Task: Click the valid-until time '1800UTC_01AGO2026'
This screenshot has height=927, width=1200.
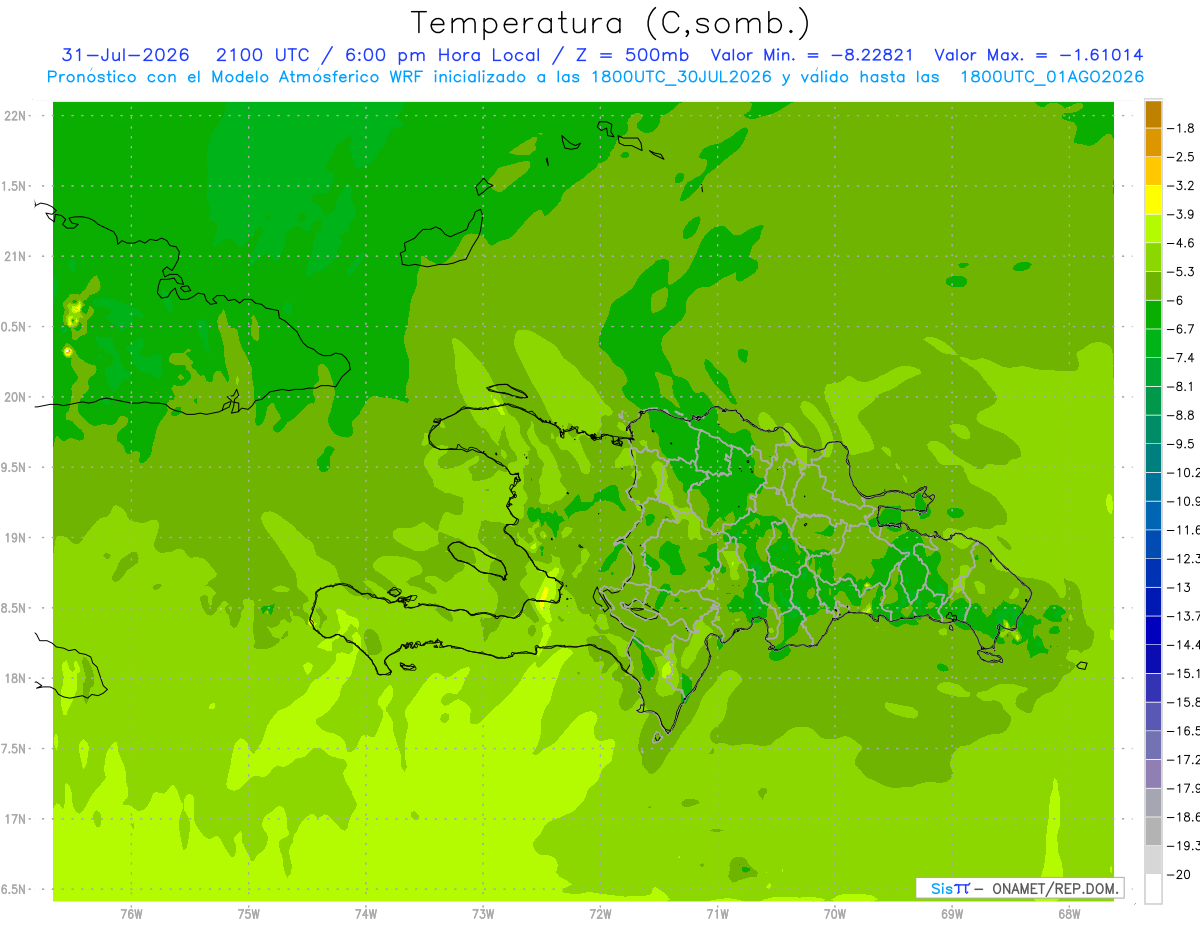Action: 1052,77
